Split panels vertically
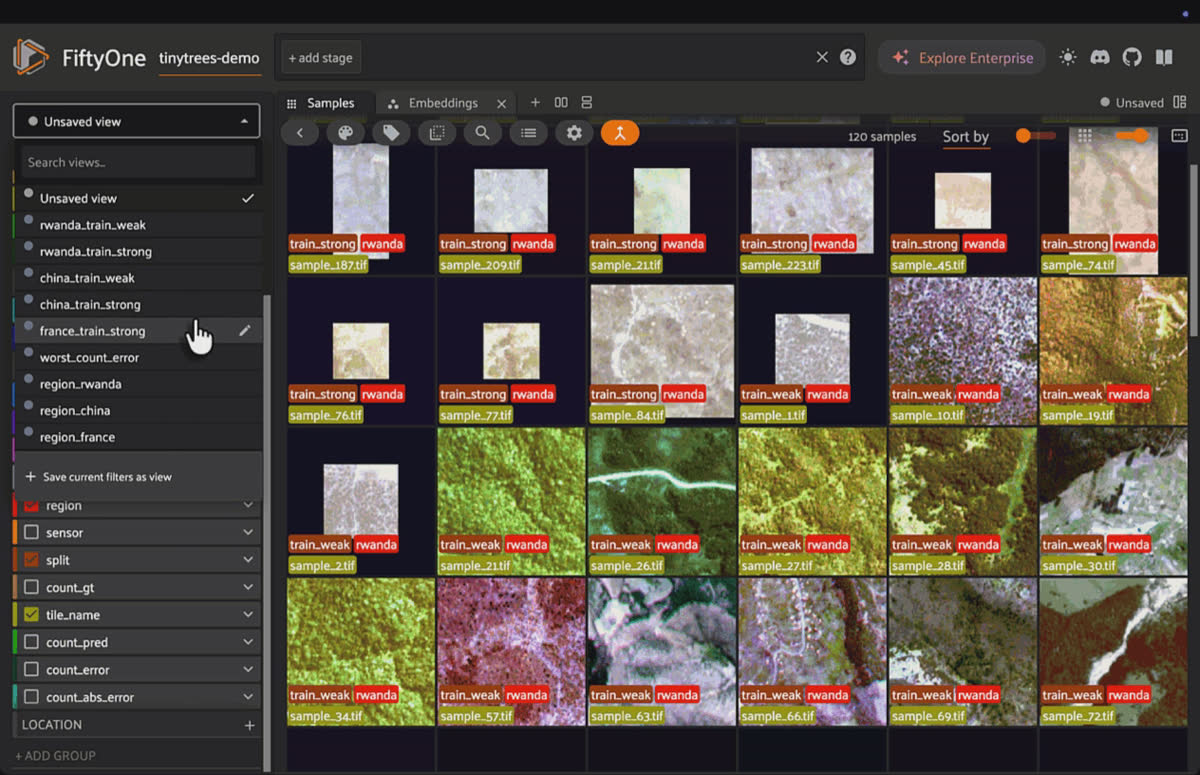This screenshot has width=1200, height=775. point(587,102)
